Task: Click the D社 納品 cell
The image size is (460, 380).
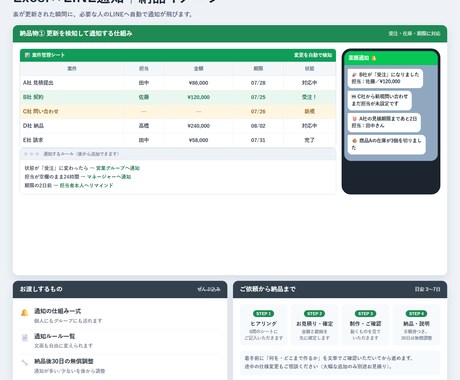Action: click(x=72, y=126)
